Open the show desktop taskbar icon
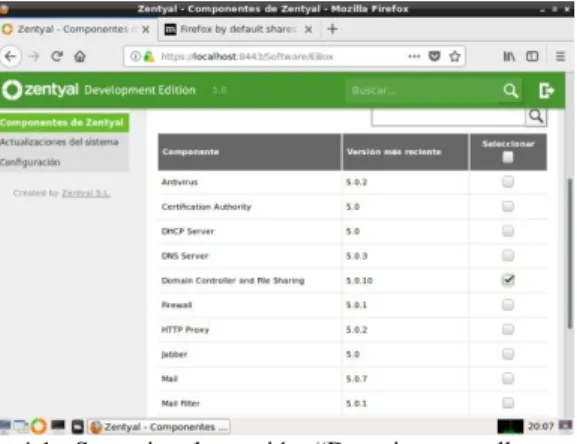This screenshot has height=444, width=577. click(x=5, y=427)
